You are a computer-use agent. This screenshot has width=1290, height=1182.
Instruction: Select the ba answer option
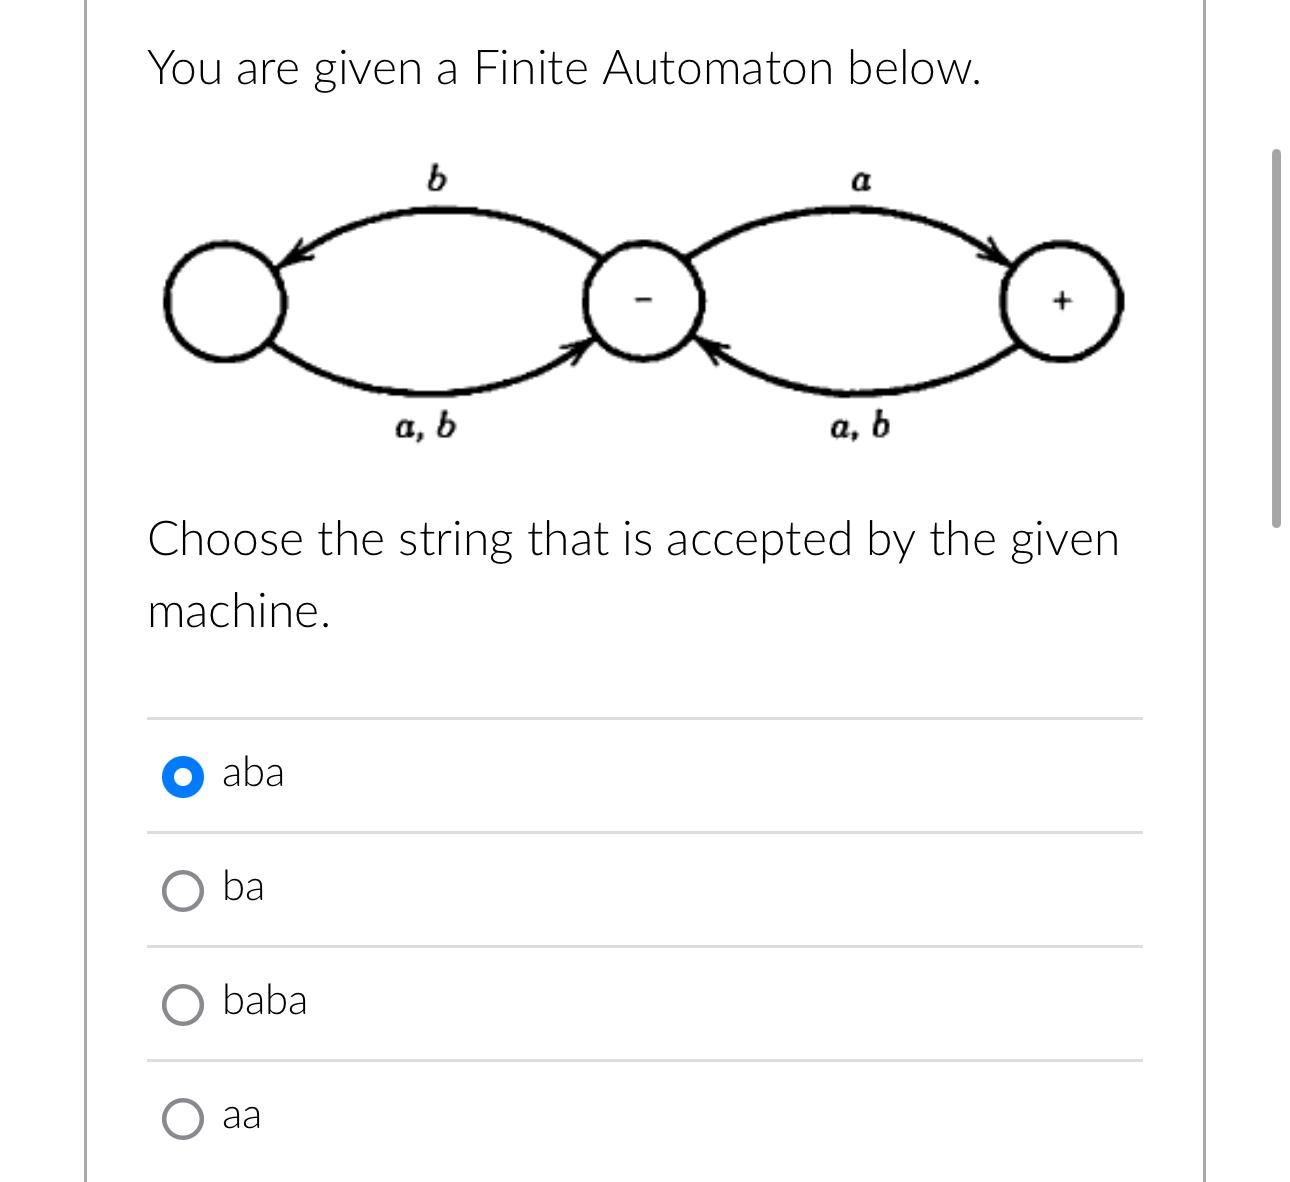click(x=181, y=888)
